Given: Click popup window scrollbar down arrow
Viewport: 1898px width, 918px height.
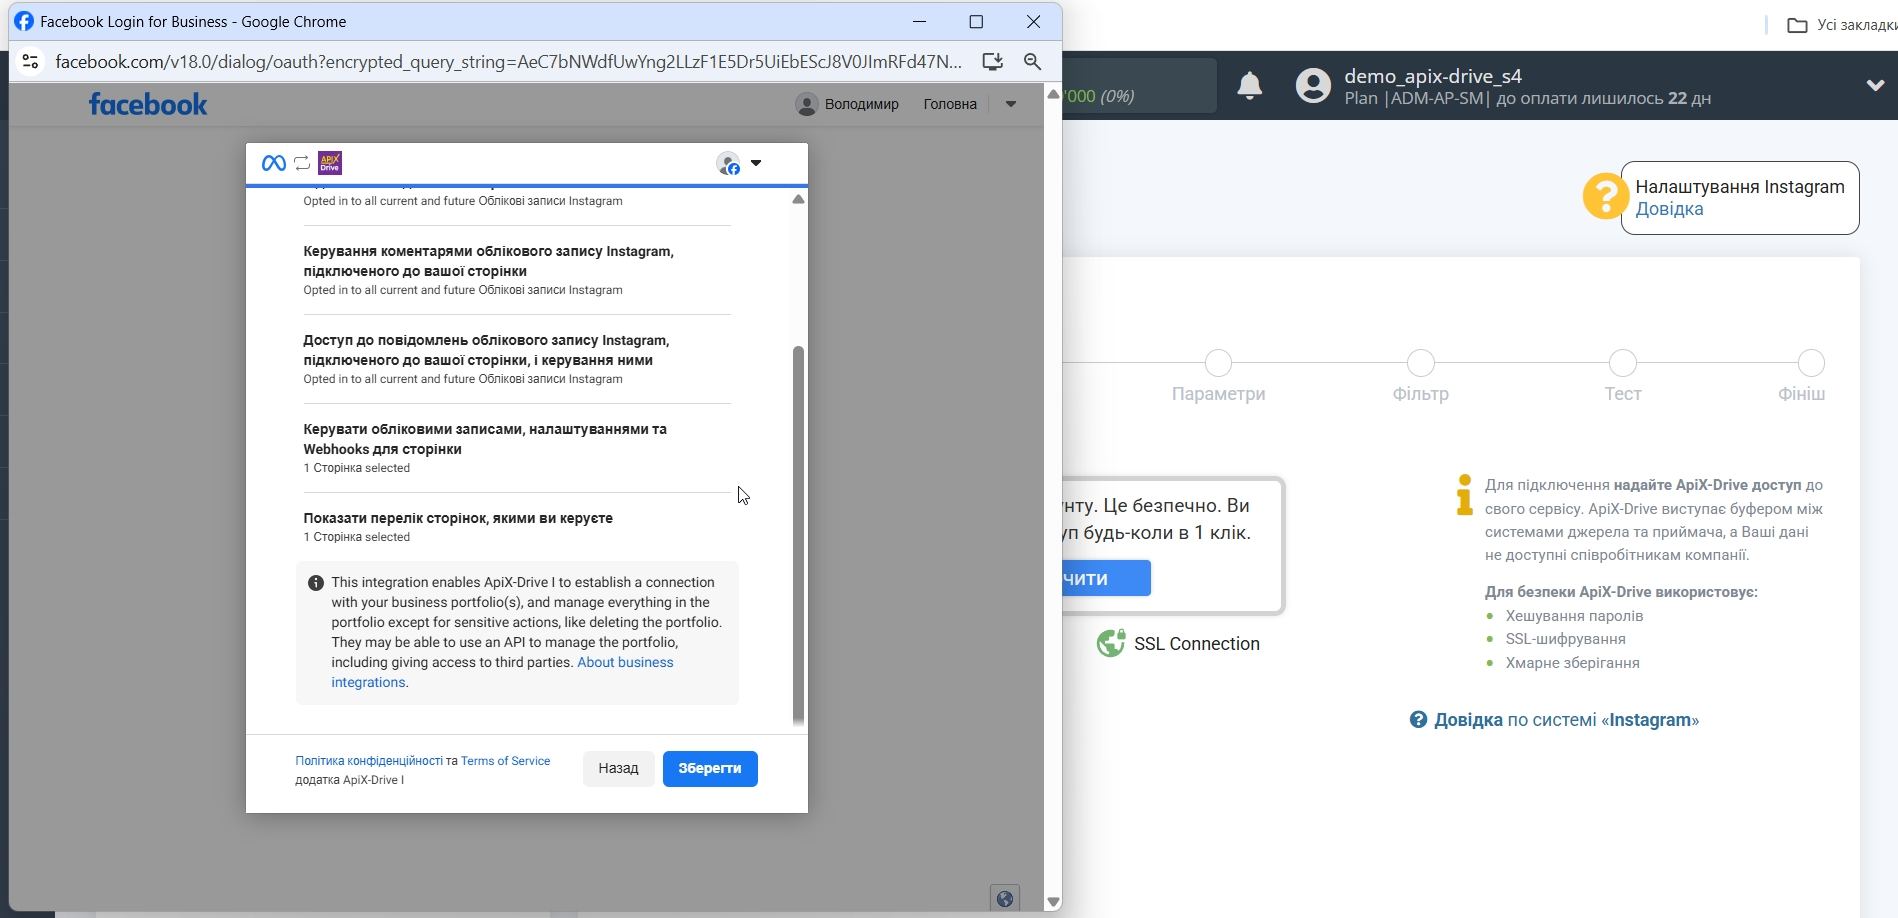Looking at the screenshot, I should pos(1053,902).
